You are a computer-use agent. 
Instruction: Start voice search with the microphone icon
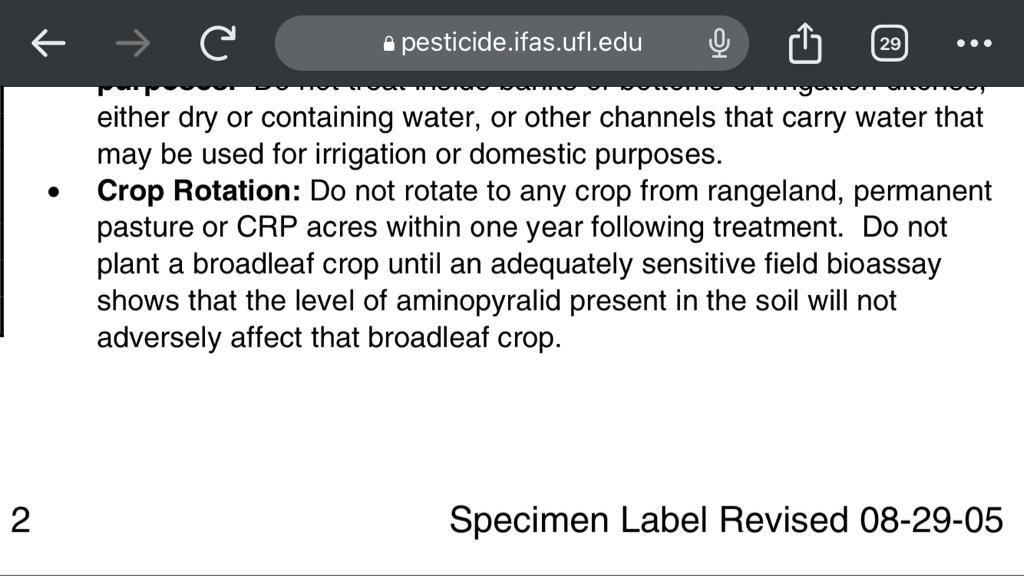point(719,44)
